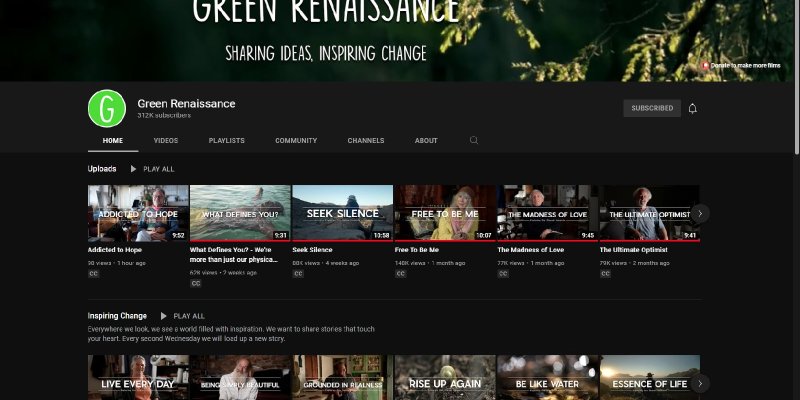The width and height of the screenshot is (800, 400).
Task: Click the CC badge under Addicted to Hope
Action: click(x=93, y=273)
